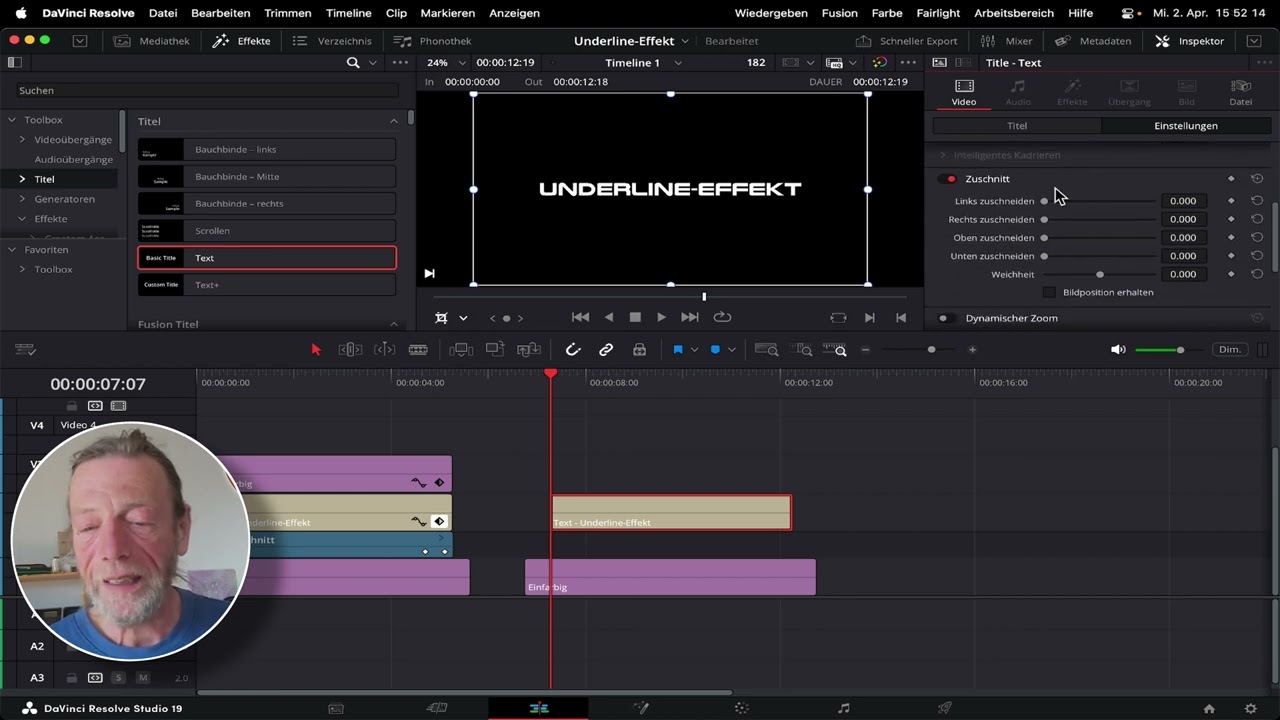The width and height of the screenshot is (1280, 720).
Task: Expand the Videoübergänge tree item
Action: tap(22, 139)
